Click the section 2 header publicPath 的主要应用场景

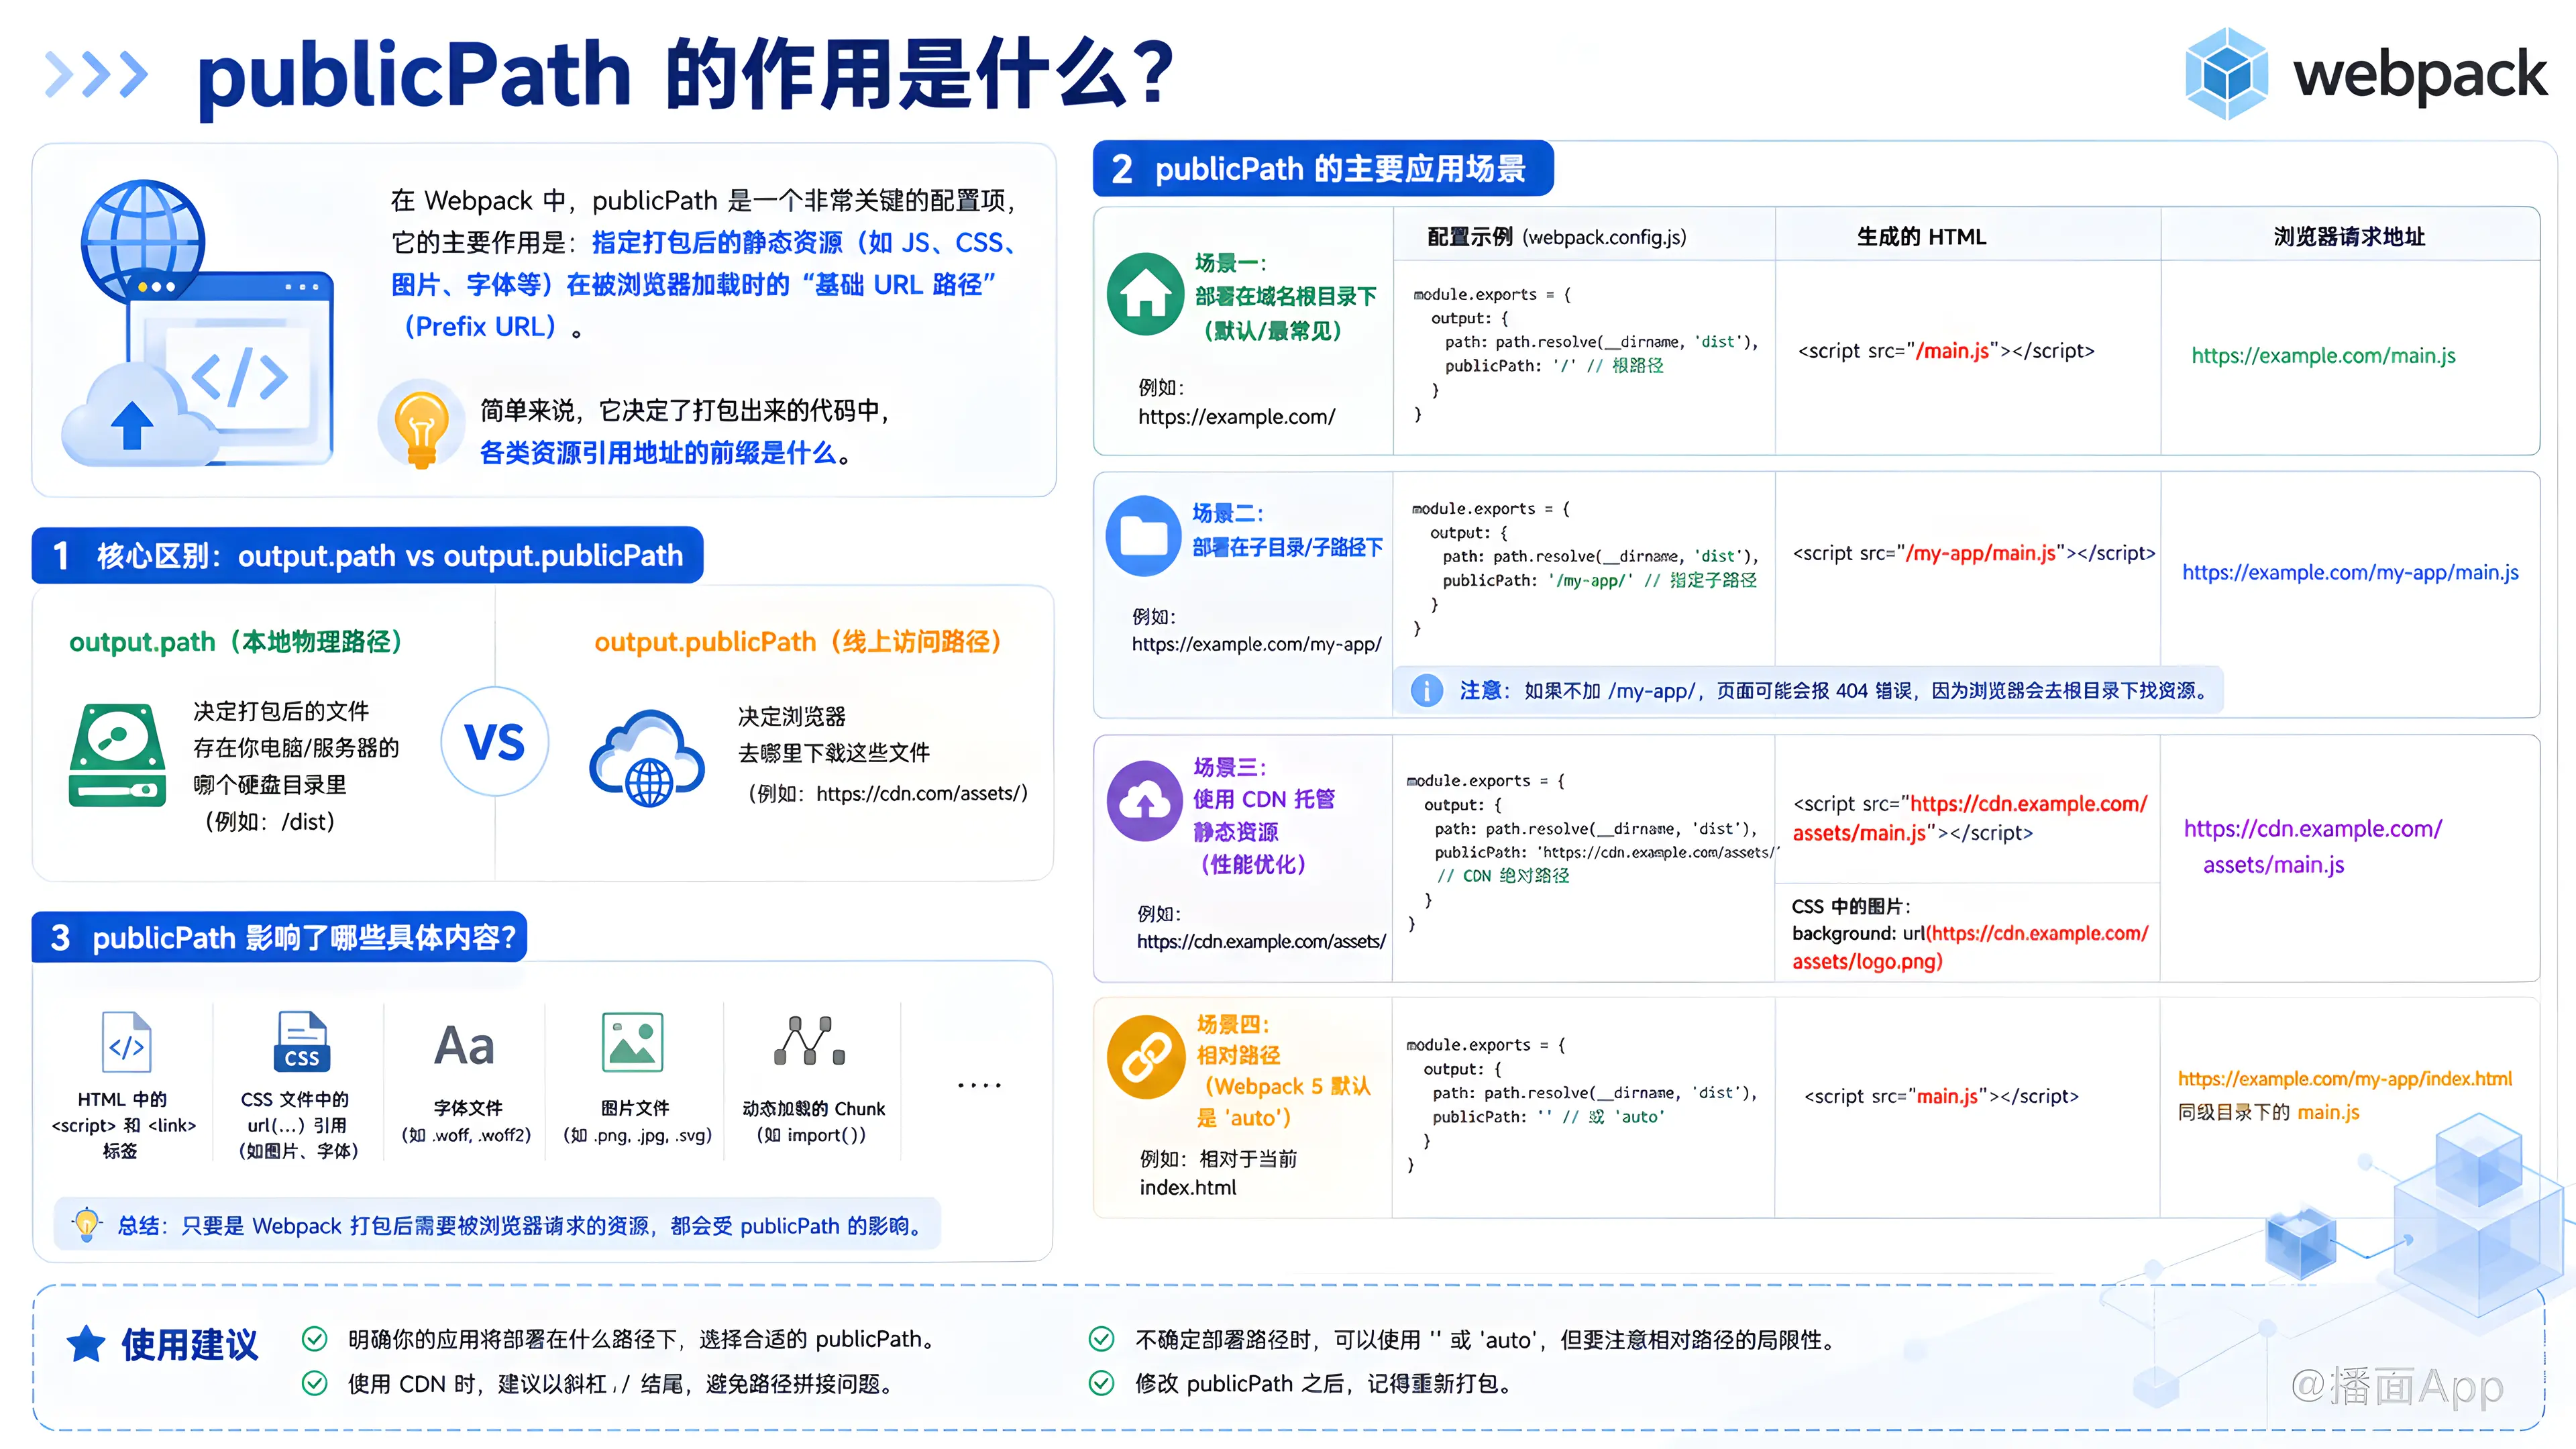pos(1322,168)
